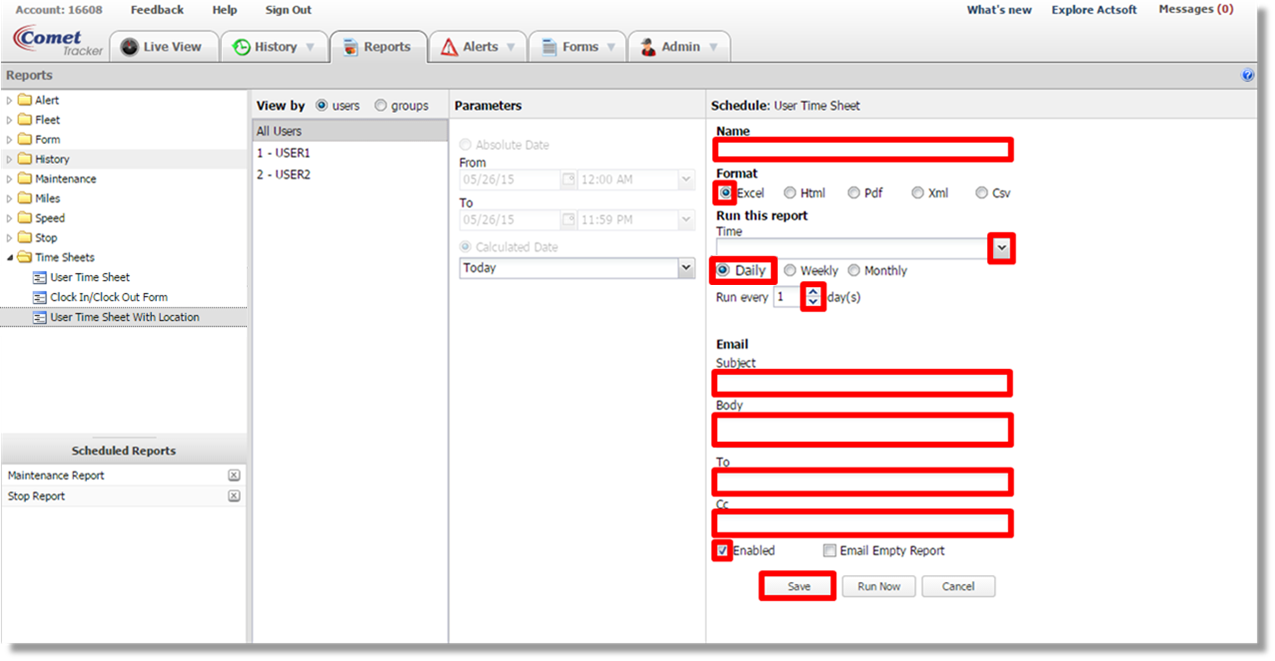
Task: Open the Explore Actsoft link
Action: [x=1094, y=10]
